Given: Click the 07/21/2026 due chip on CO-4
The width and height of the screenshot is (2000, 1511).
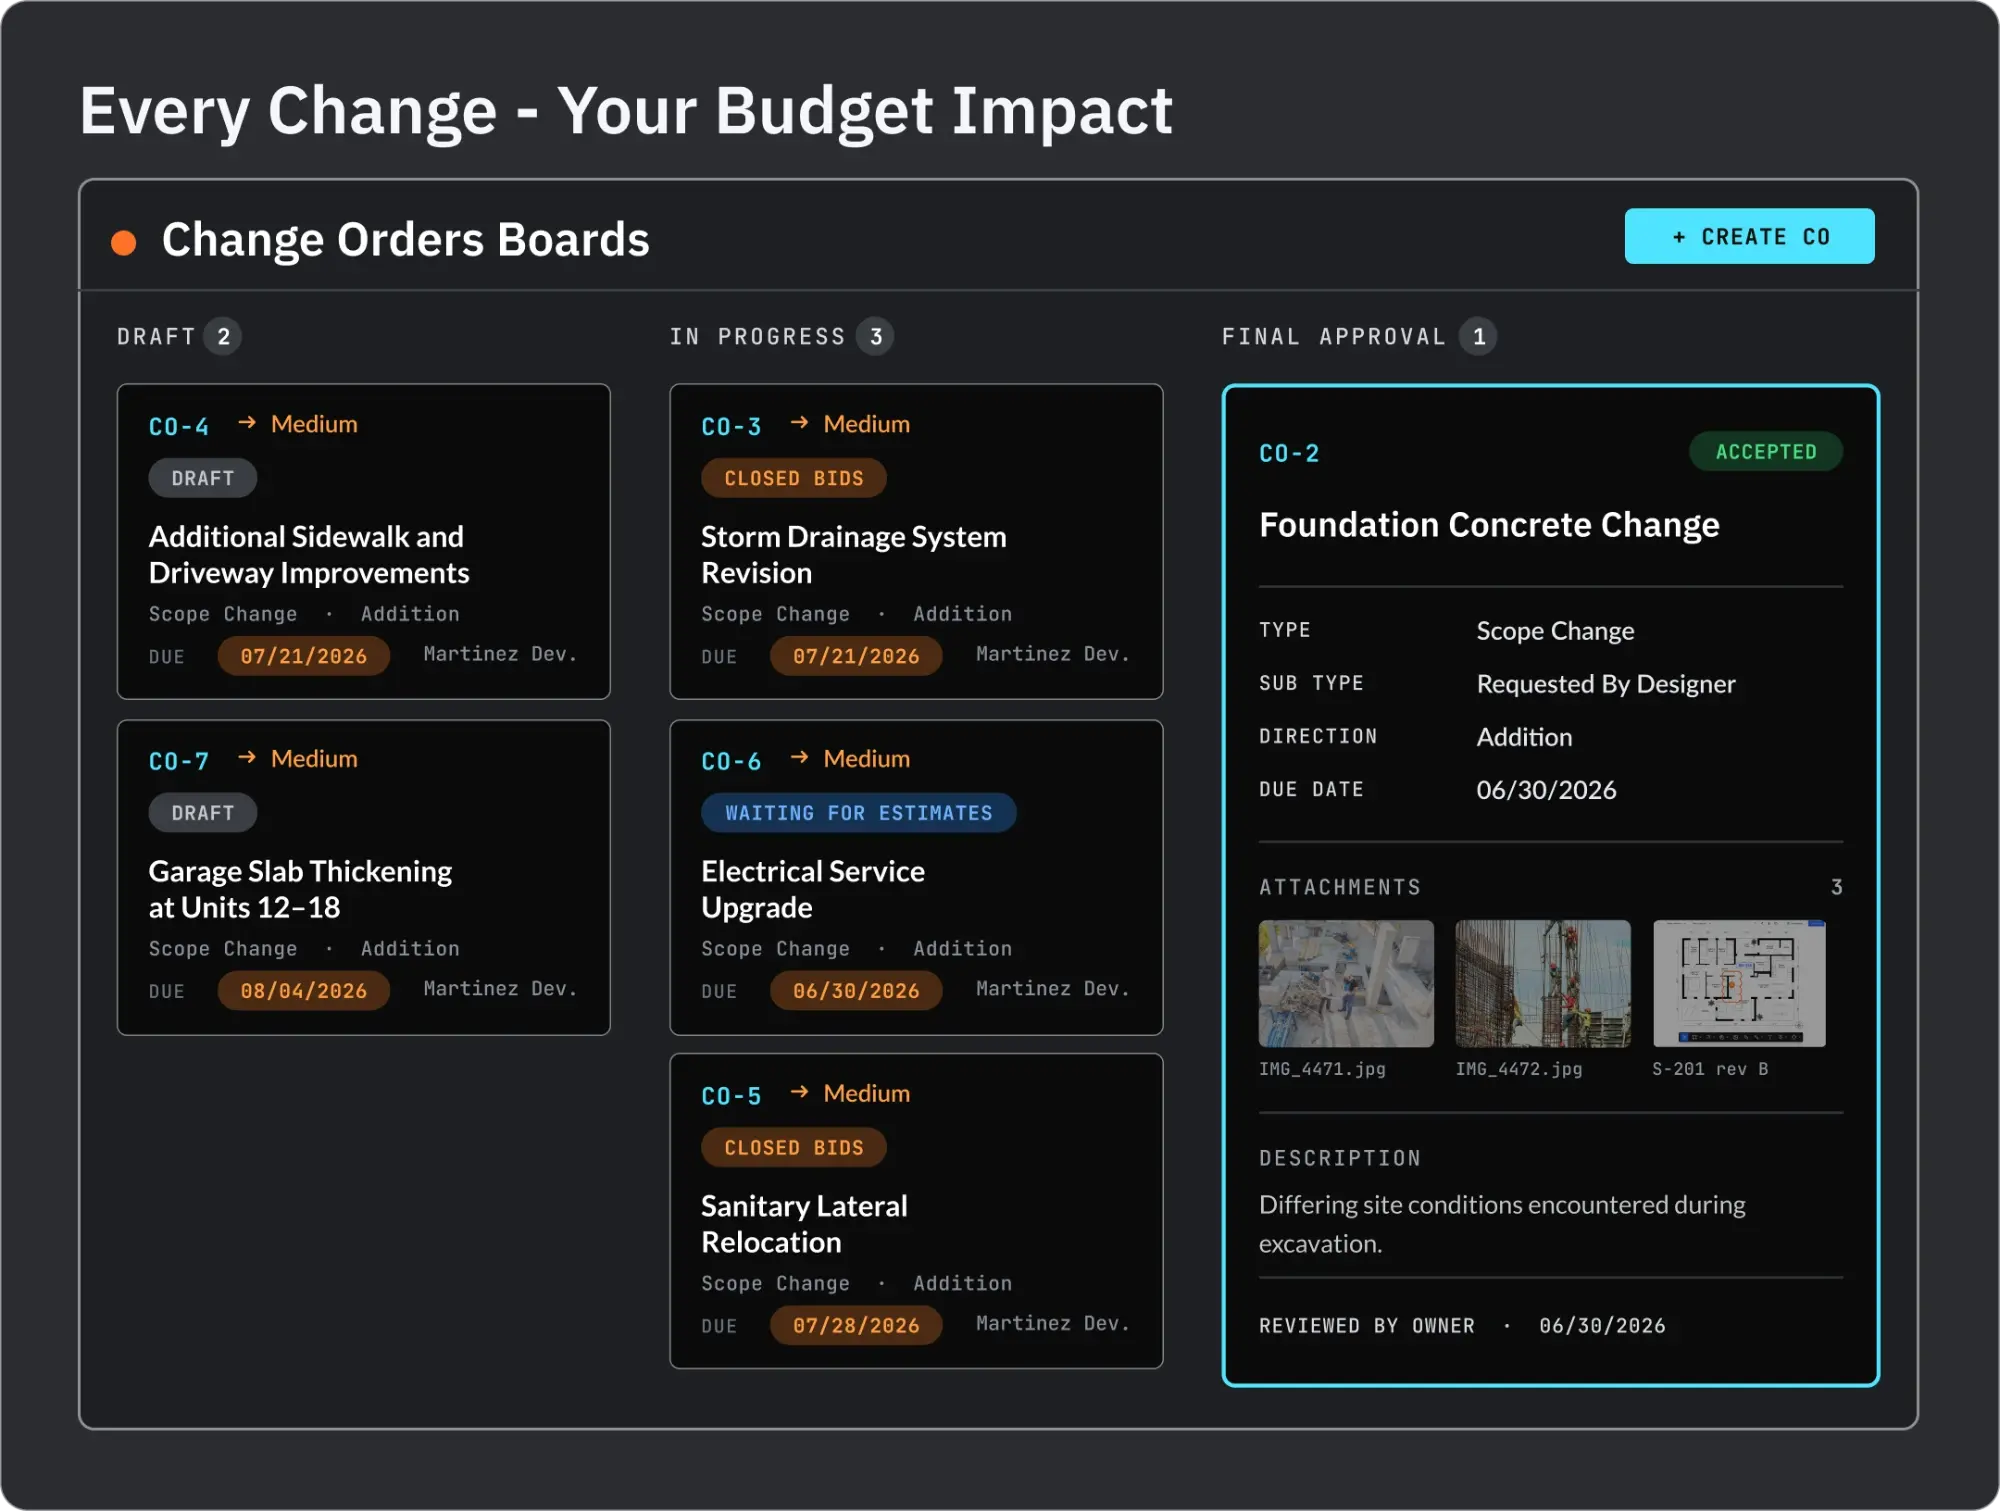Looking at the screenshot, I should point(304,656).
